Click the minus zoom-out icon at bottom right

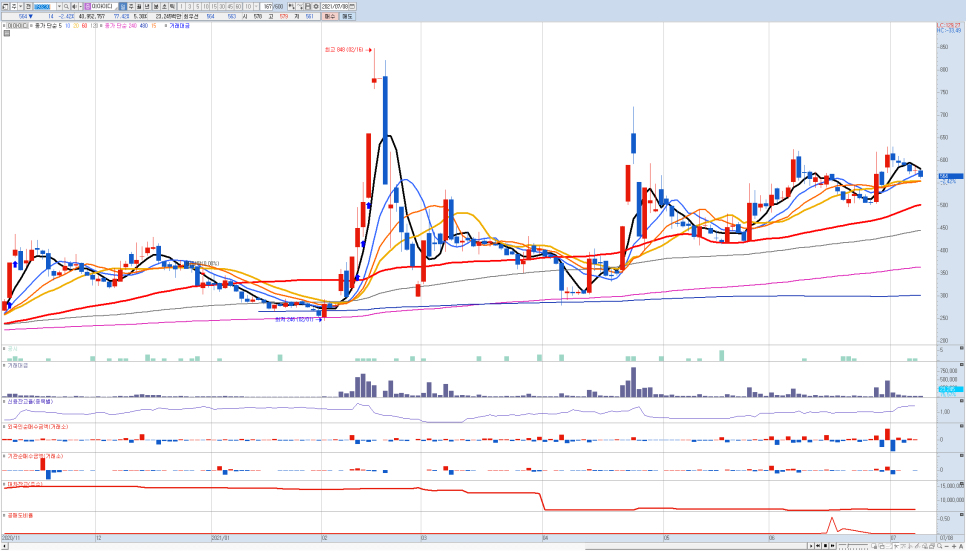[x=947, y=545]
